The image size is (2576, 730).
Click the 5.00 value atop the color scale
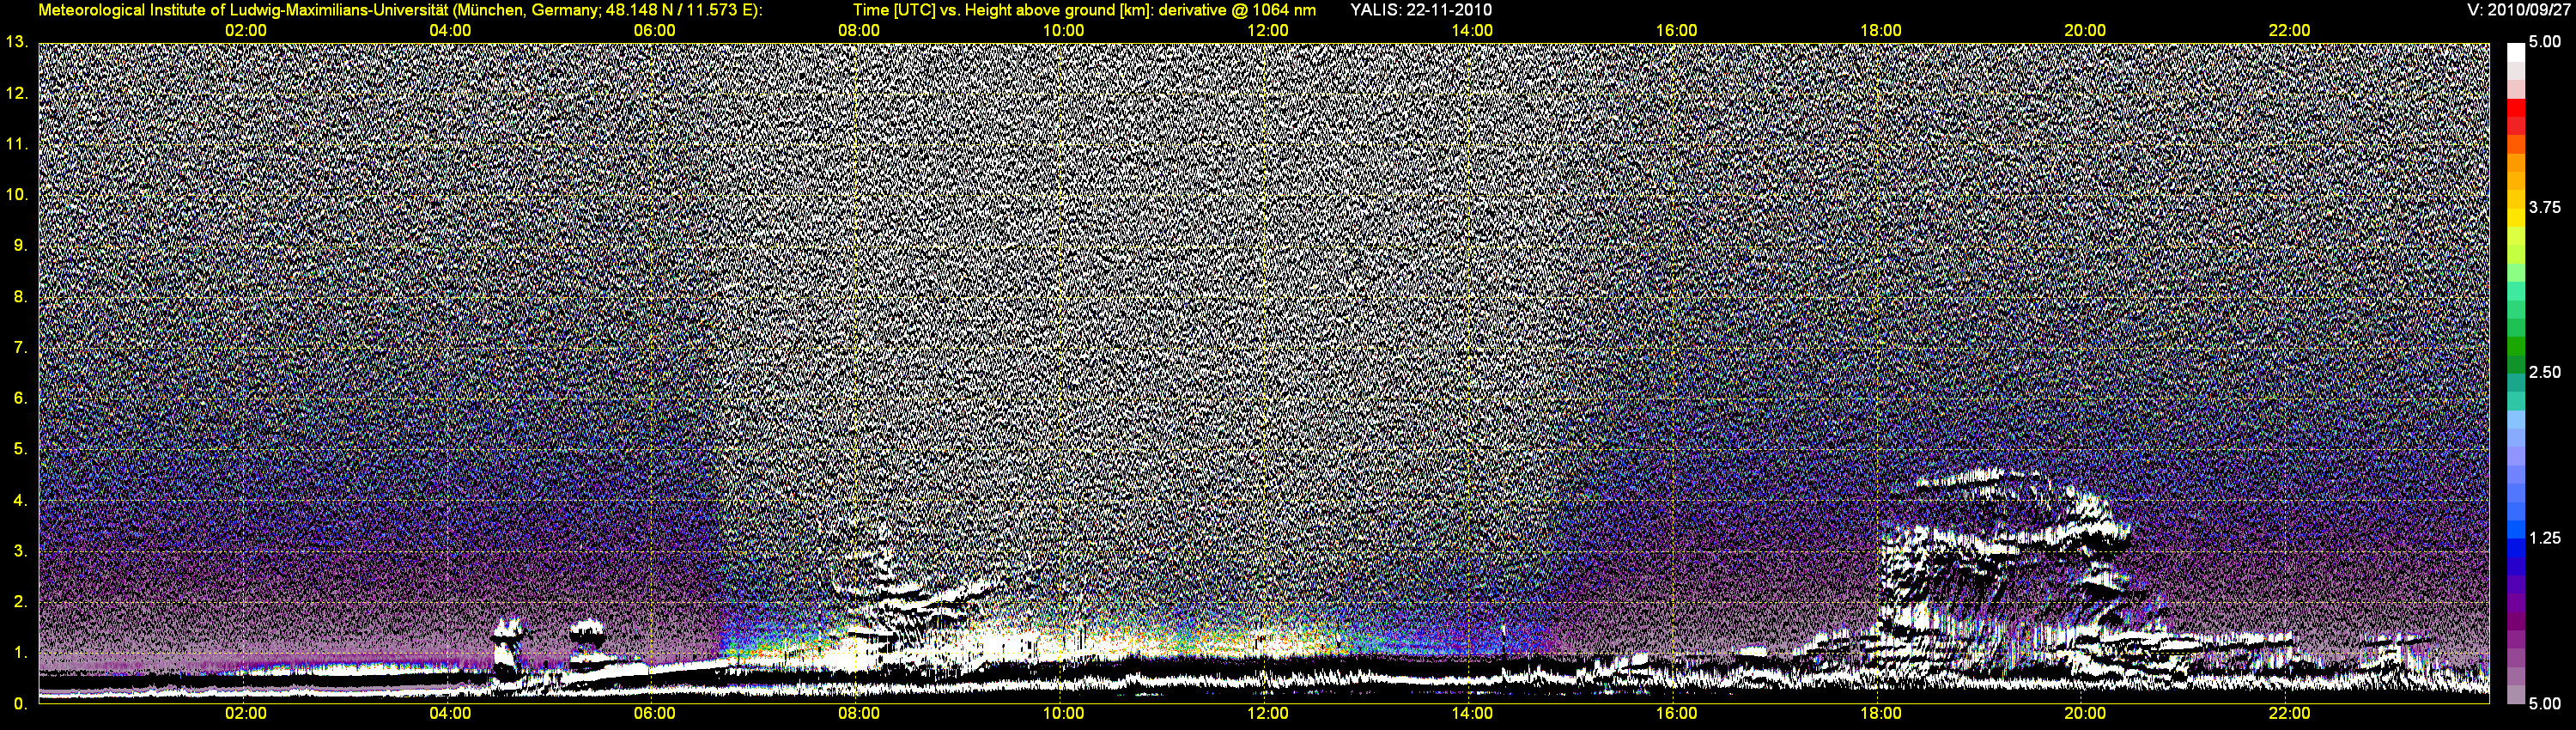2544,42
